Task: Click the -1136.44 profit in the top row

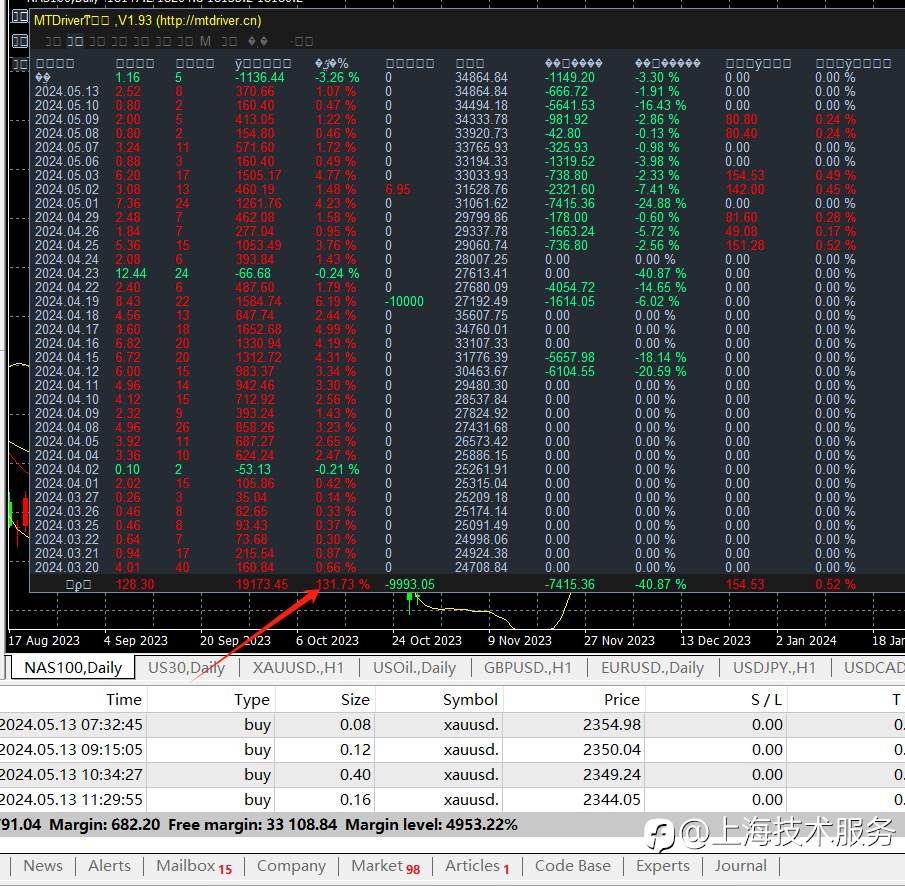Action: [260, 77]
